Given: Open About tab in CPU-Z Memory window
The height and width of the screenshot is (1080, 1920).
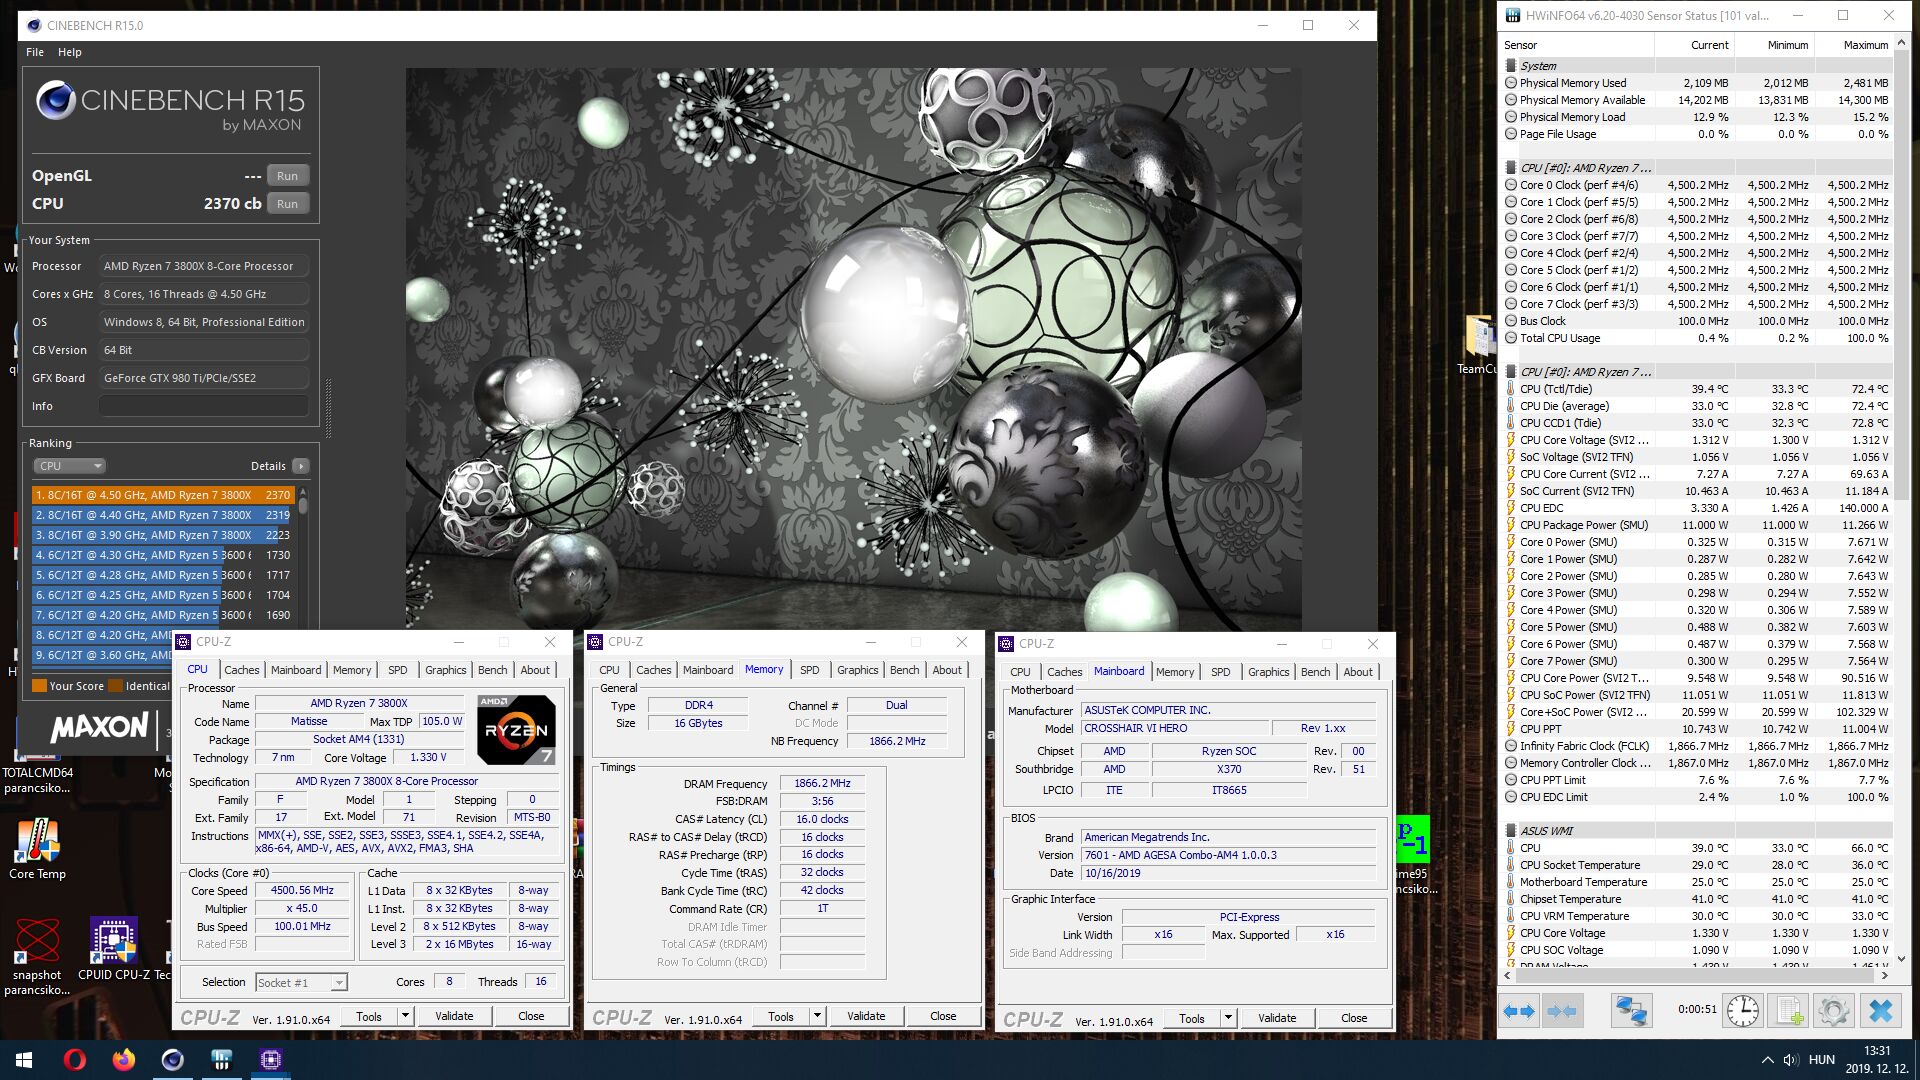Looking at the screenshot, I should tap(947, 670).
